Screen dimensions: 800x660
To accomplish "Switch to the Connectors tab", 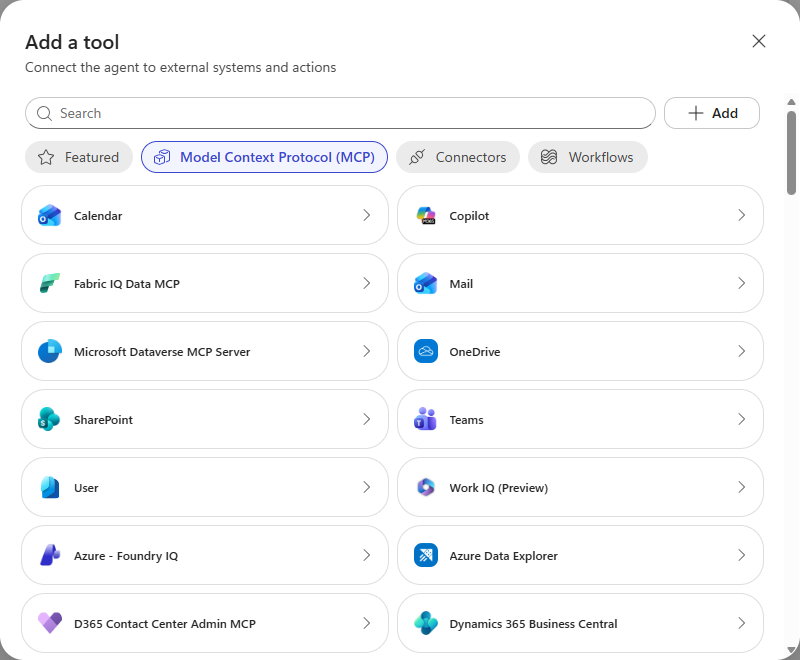I will (458, 157).
